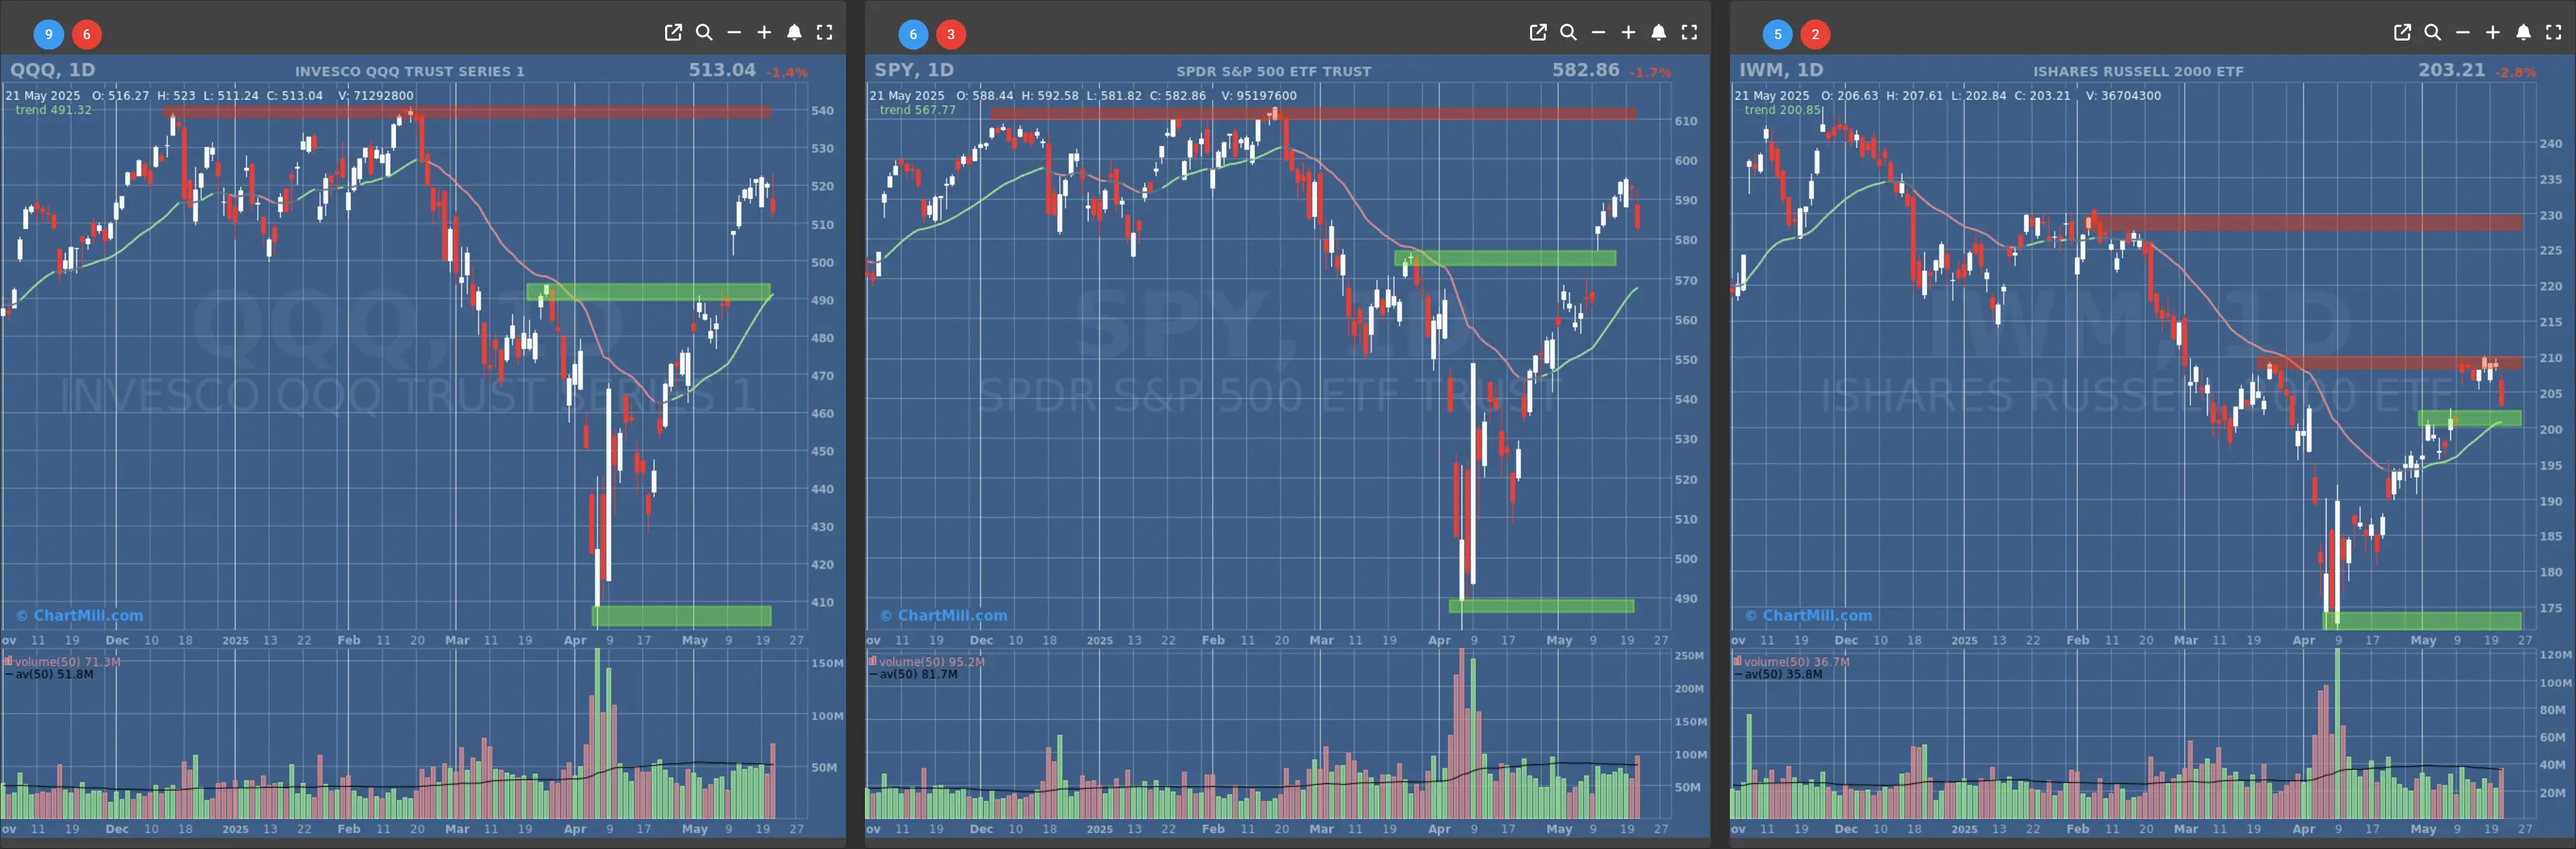Viewport: 2576px width, 849px height.
Task: Zoom in the SPY chart
Action: point(1628,33)
